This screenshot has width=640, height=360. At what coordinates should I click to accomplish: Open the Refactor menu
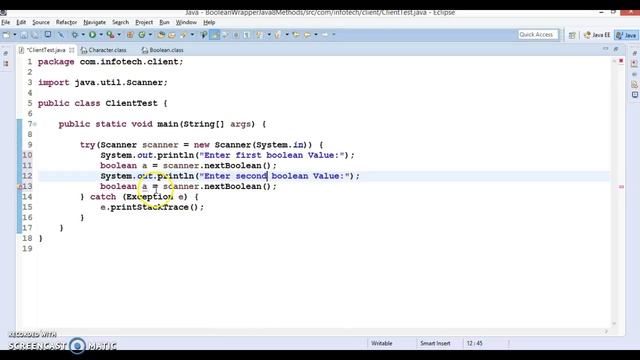67,22
